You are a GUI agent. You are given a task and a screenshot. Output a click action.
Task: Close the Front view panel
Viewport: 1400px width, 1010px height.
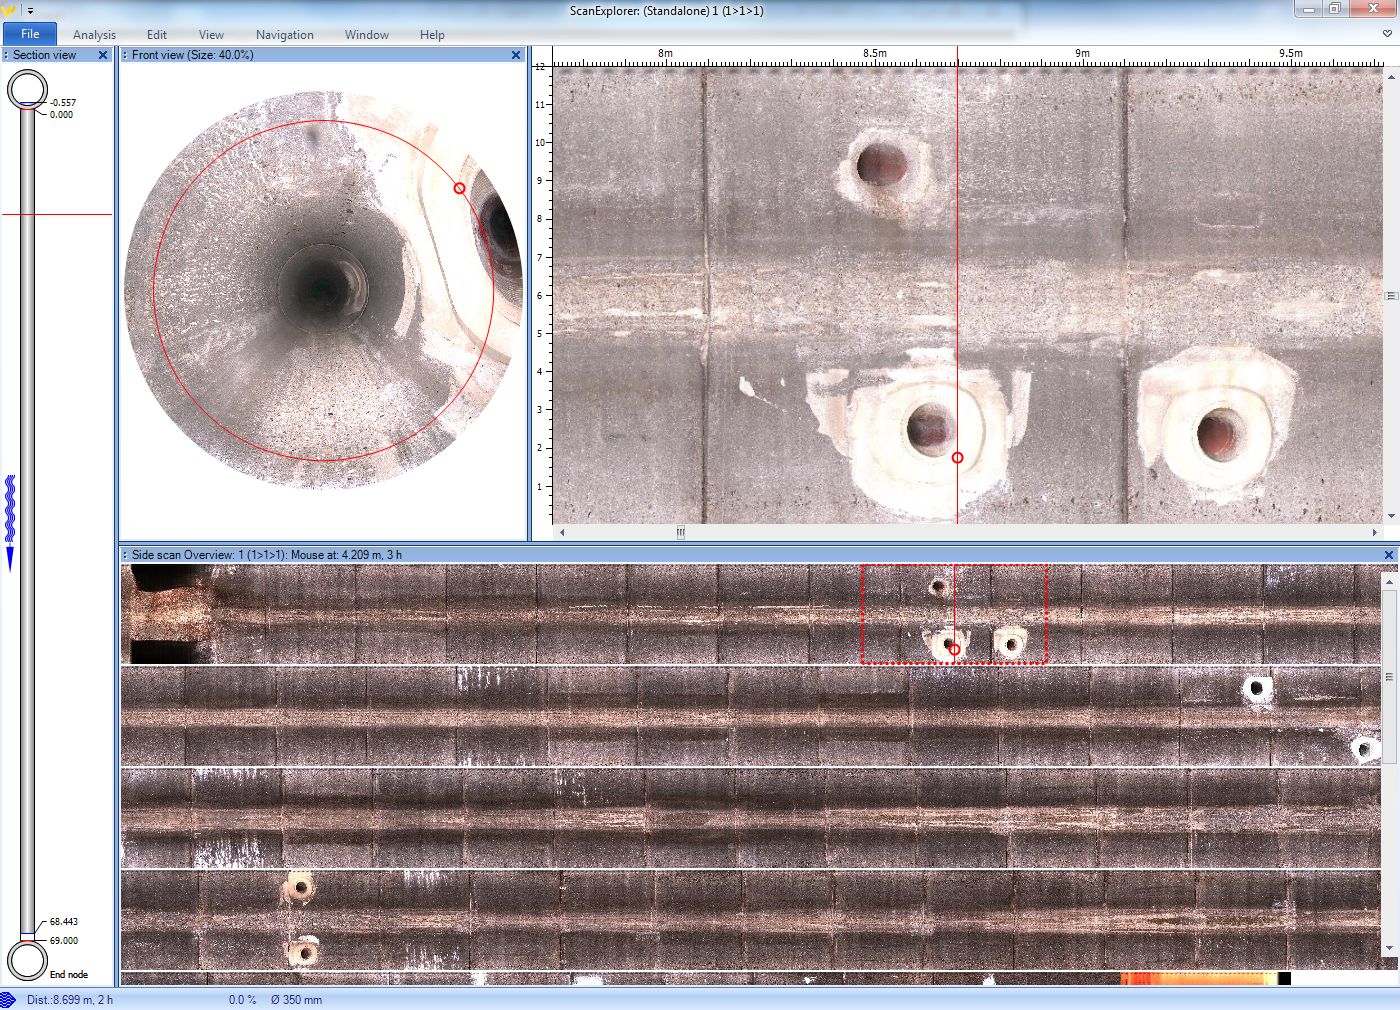[516, 55]
